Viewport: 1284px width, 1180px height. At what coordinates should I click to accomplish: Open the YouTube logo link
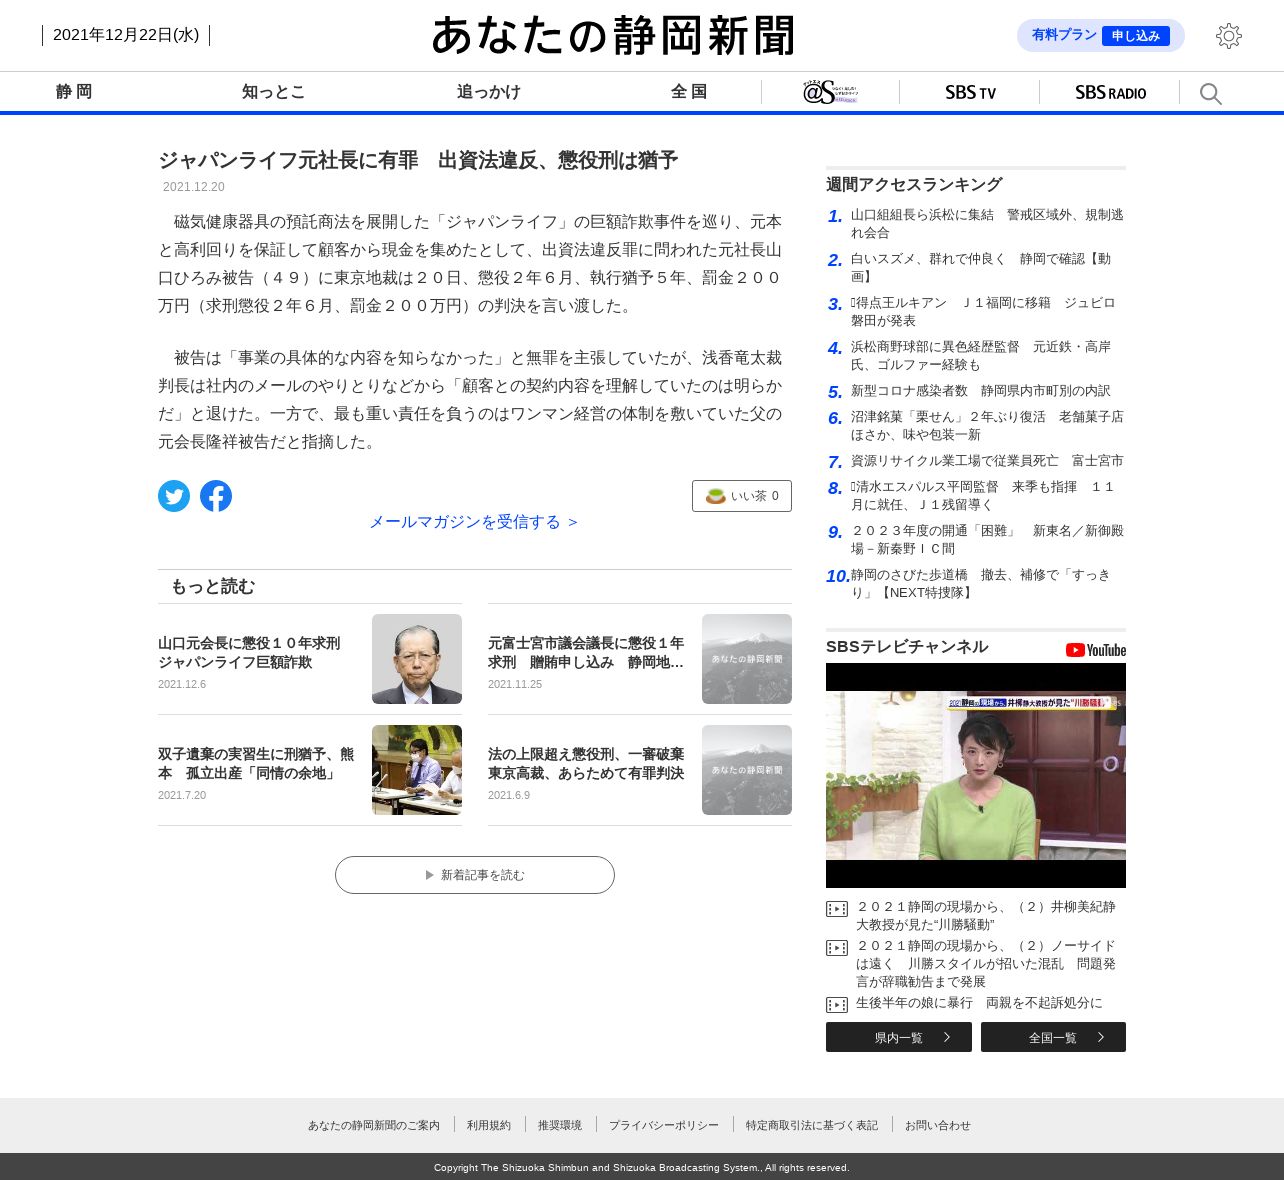coord(1096,650)
